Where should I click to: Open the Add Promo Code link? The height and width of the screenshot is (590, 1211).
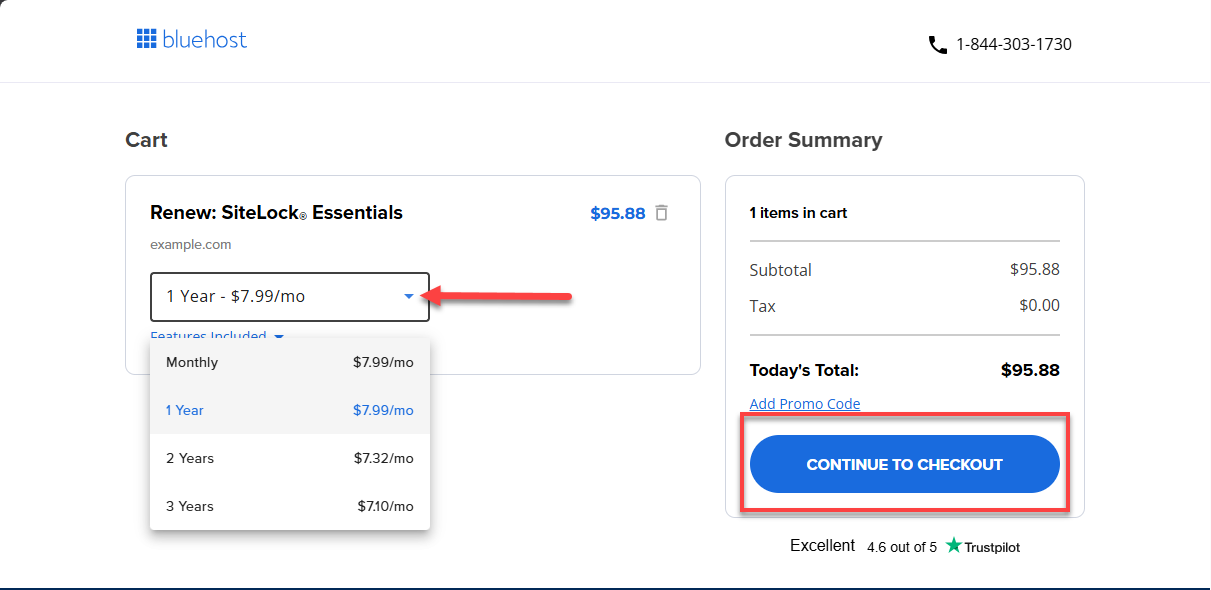pos(805,404)
